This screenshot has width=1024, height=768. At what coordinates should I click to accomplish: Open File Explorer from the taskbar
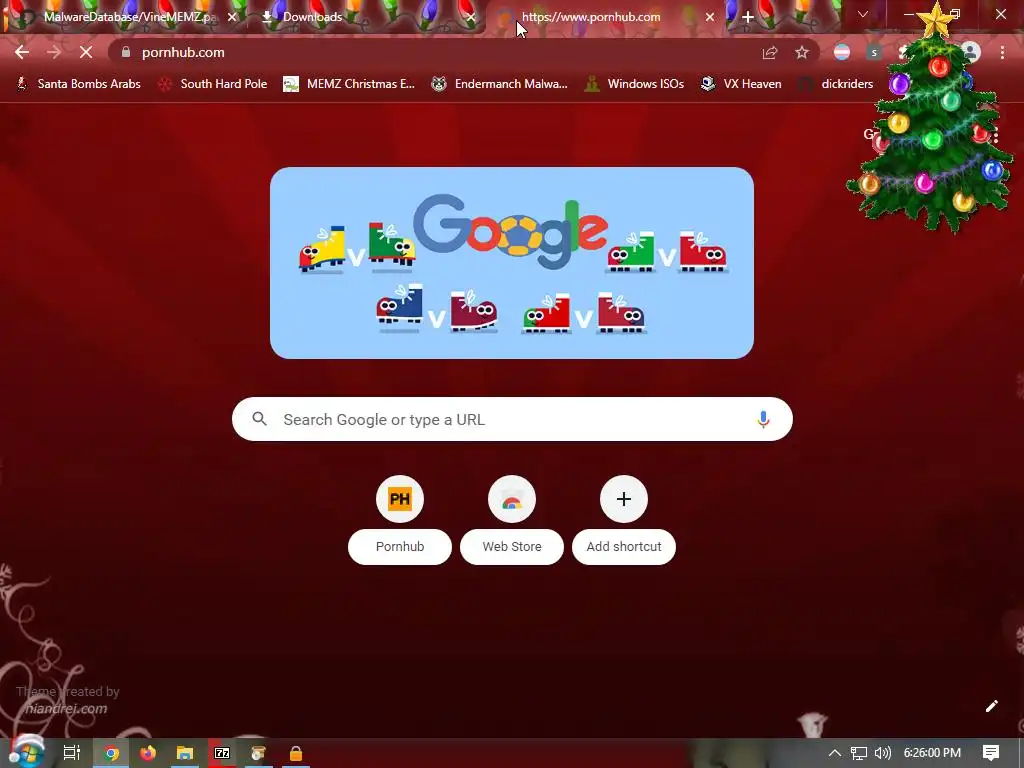[185, 753]
